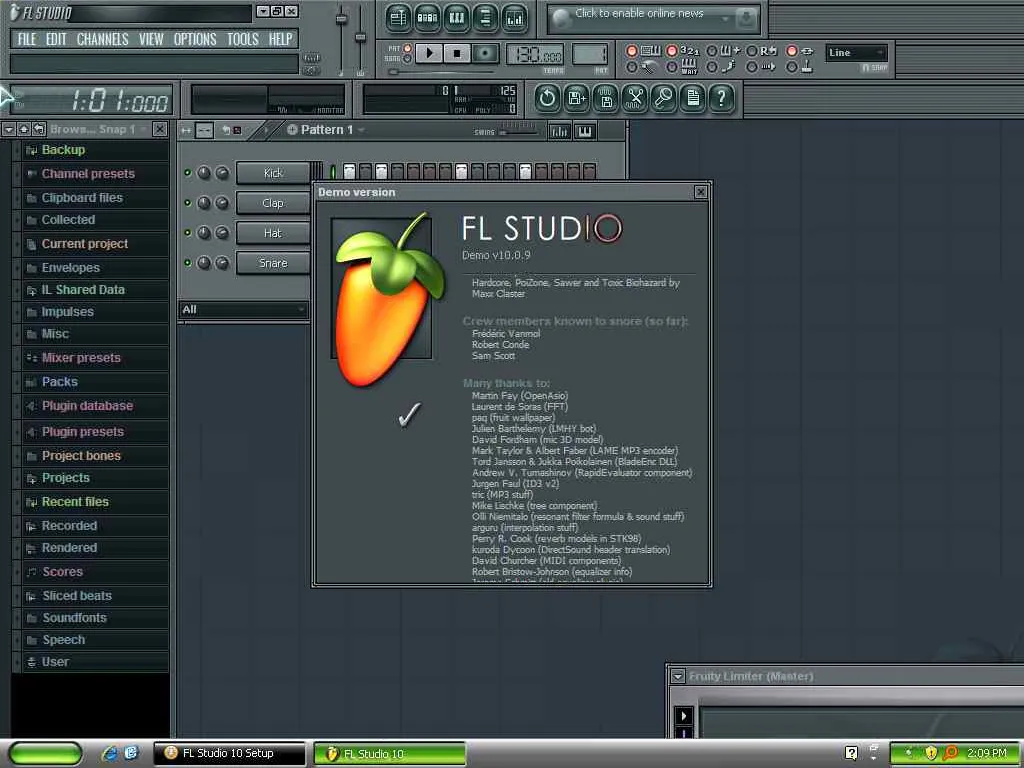Click the one-click recording microphone icon
The height and width of the screenshot is (768, 1024).
(x=664, y=99)
